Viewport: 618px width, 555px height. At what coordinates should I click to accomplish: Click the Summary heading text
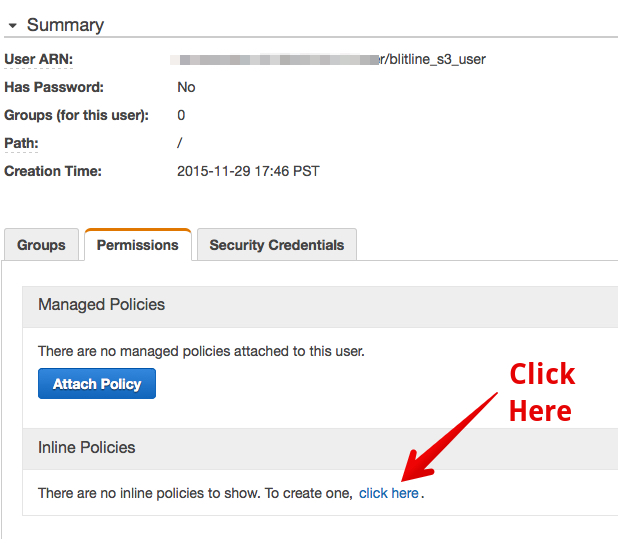coord(65,25)
